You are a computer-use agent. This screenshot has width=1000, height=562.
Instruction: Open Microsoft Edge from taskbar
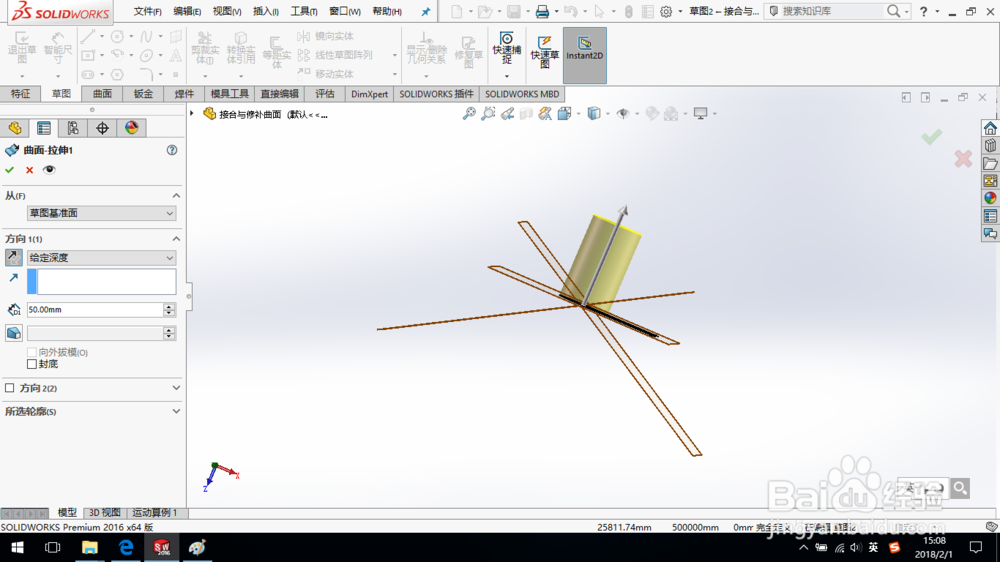[126, 547]
